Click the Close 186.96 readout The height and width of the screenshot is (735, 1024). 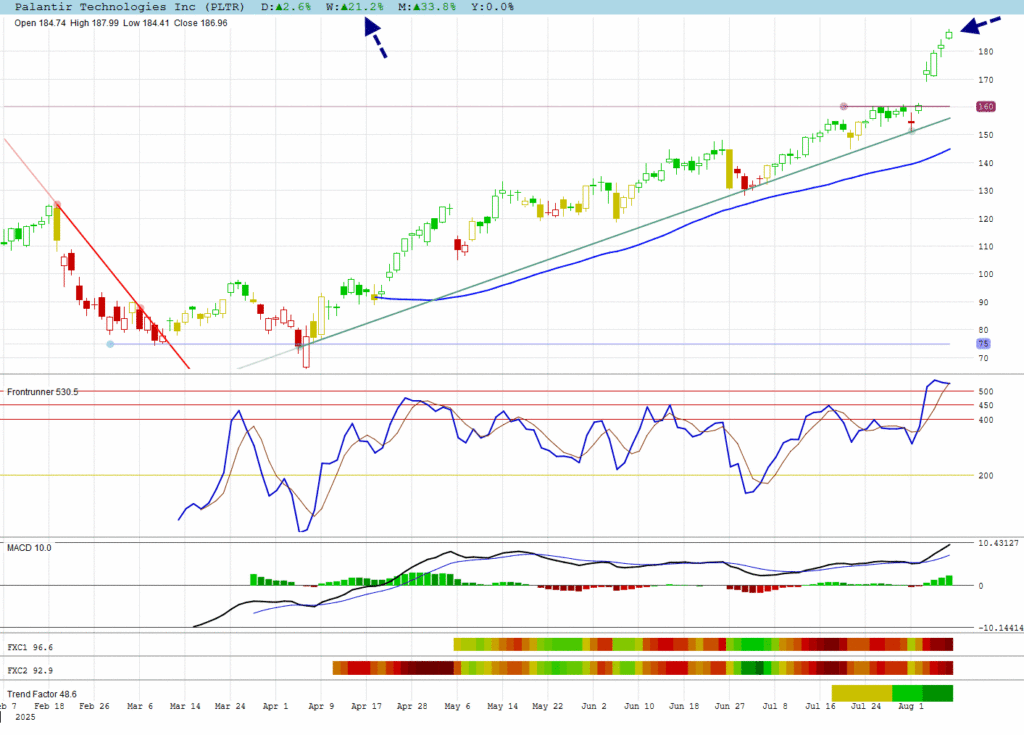(200, 23)
